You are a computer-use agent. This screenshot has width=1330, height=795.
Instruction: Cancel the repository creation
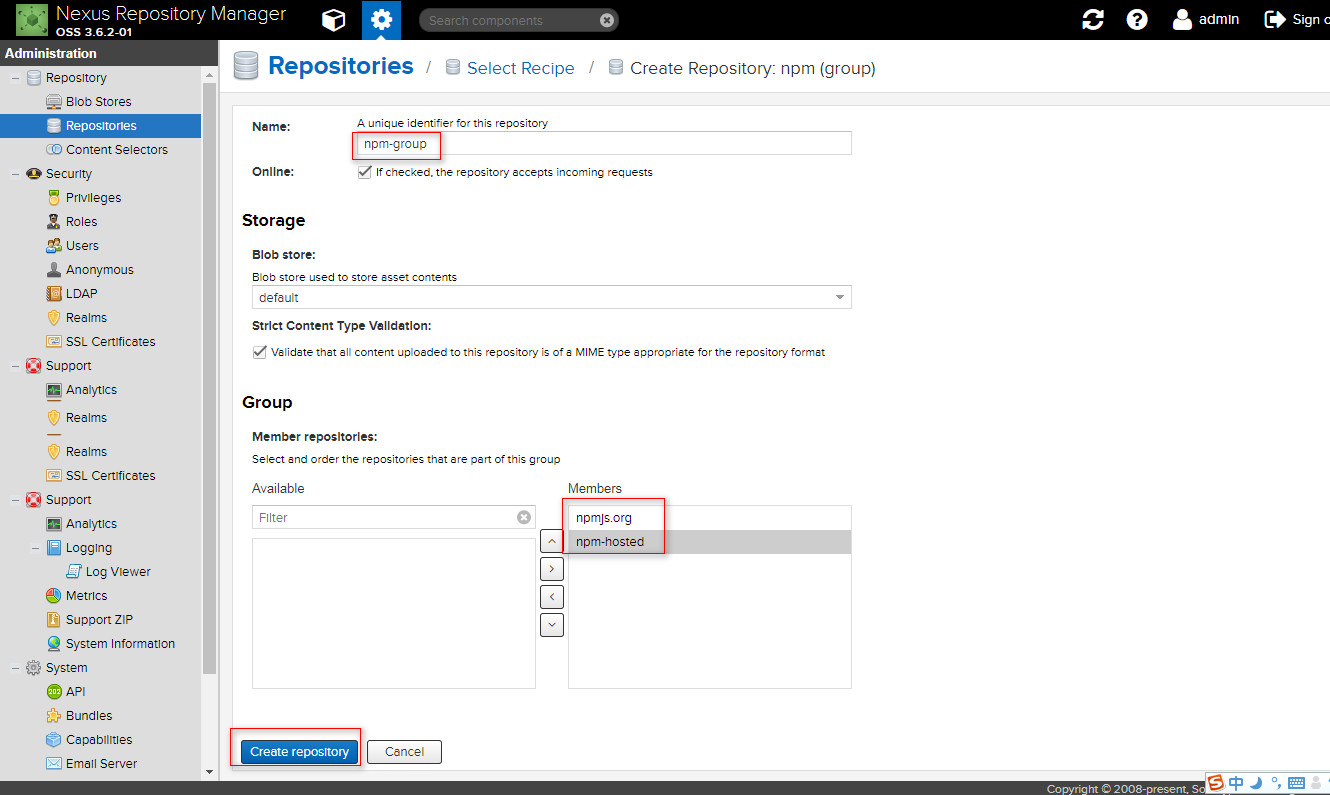coord(404,752)
